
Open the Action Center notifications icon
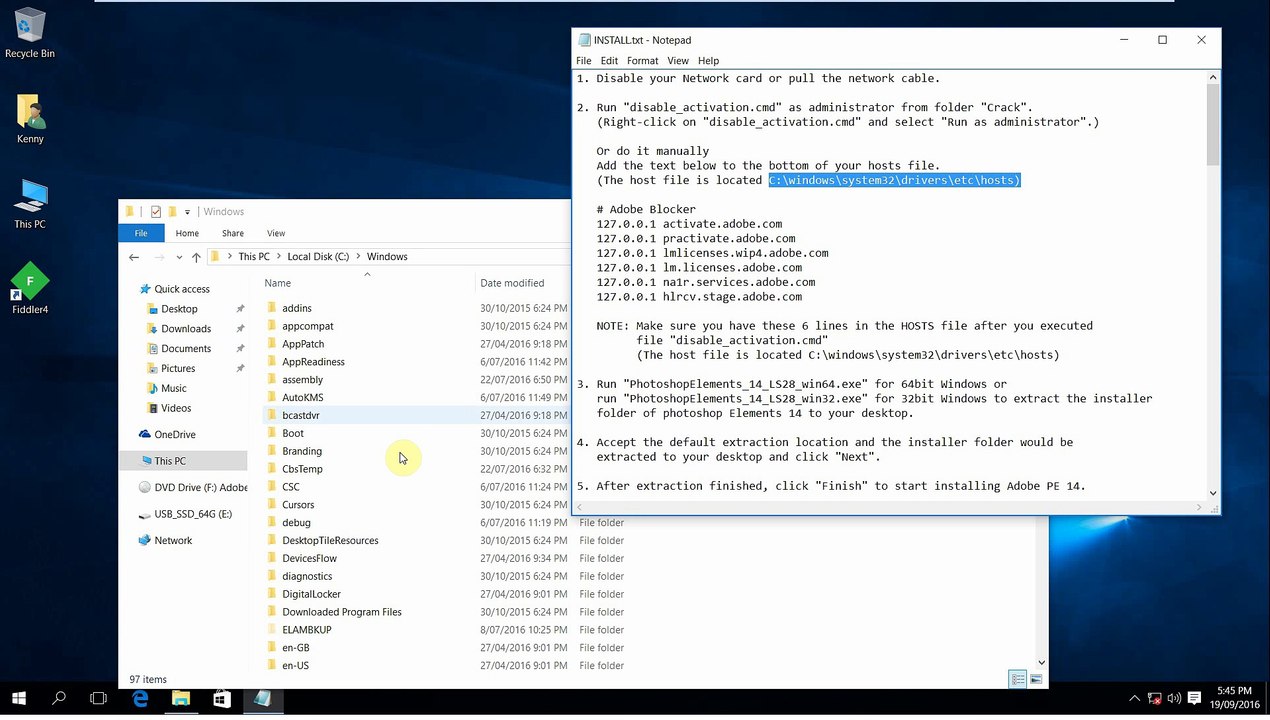[1195, 699]
